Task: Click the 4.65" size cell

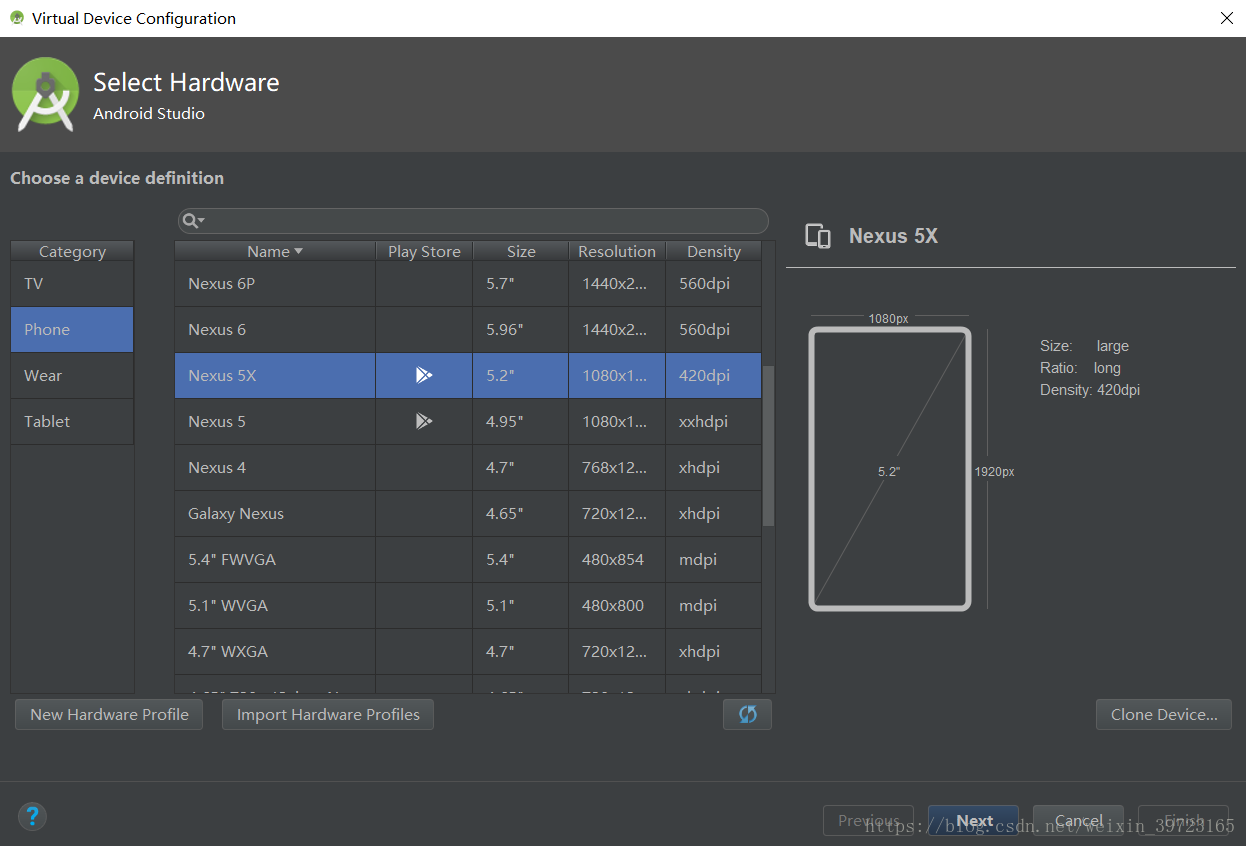Action: tap(520, 514)
